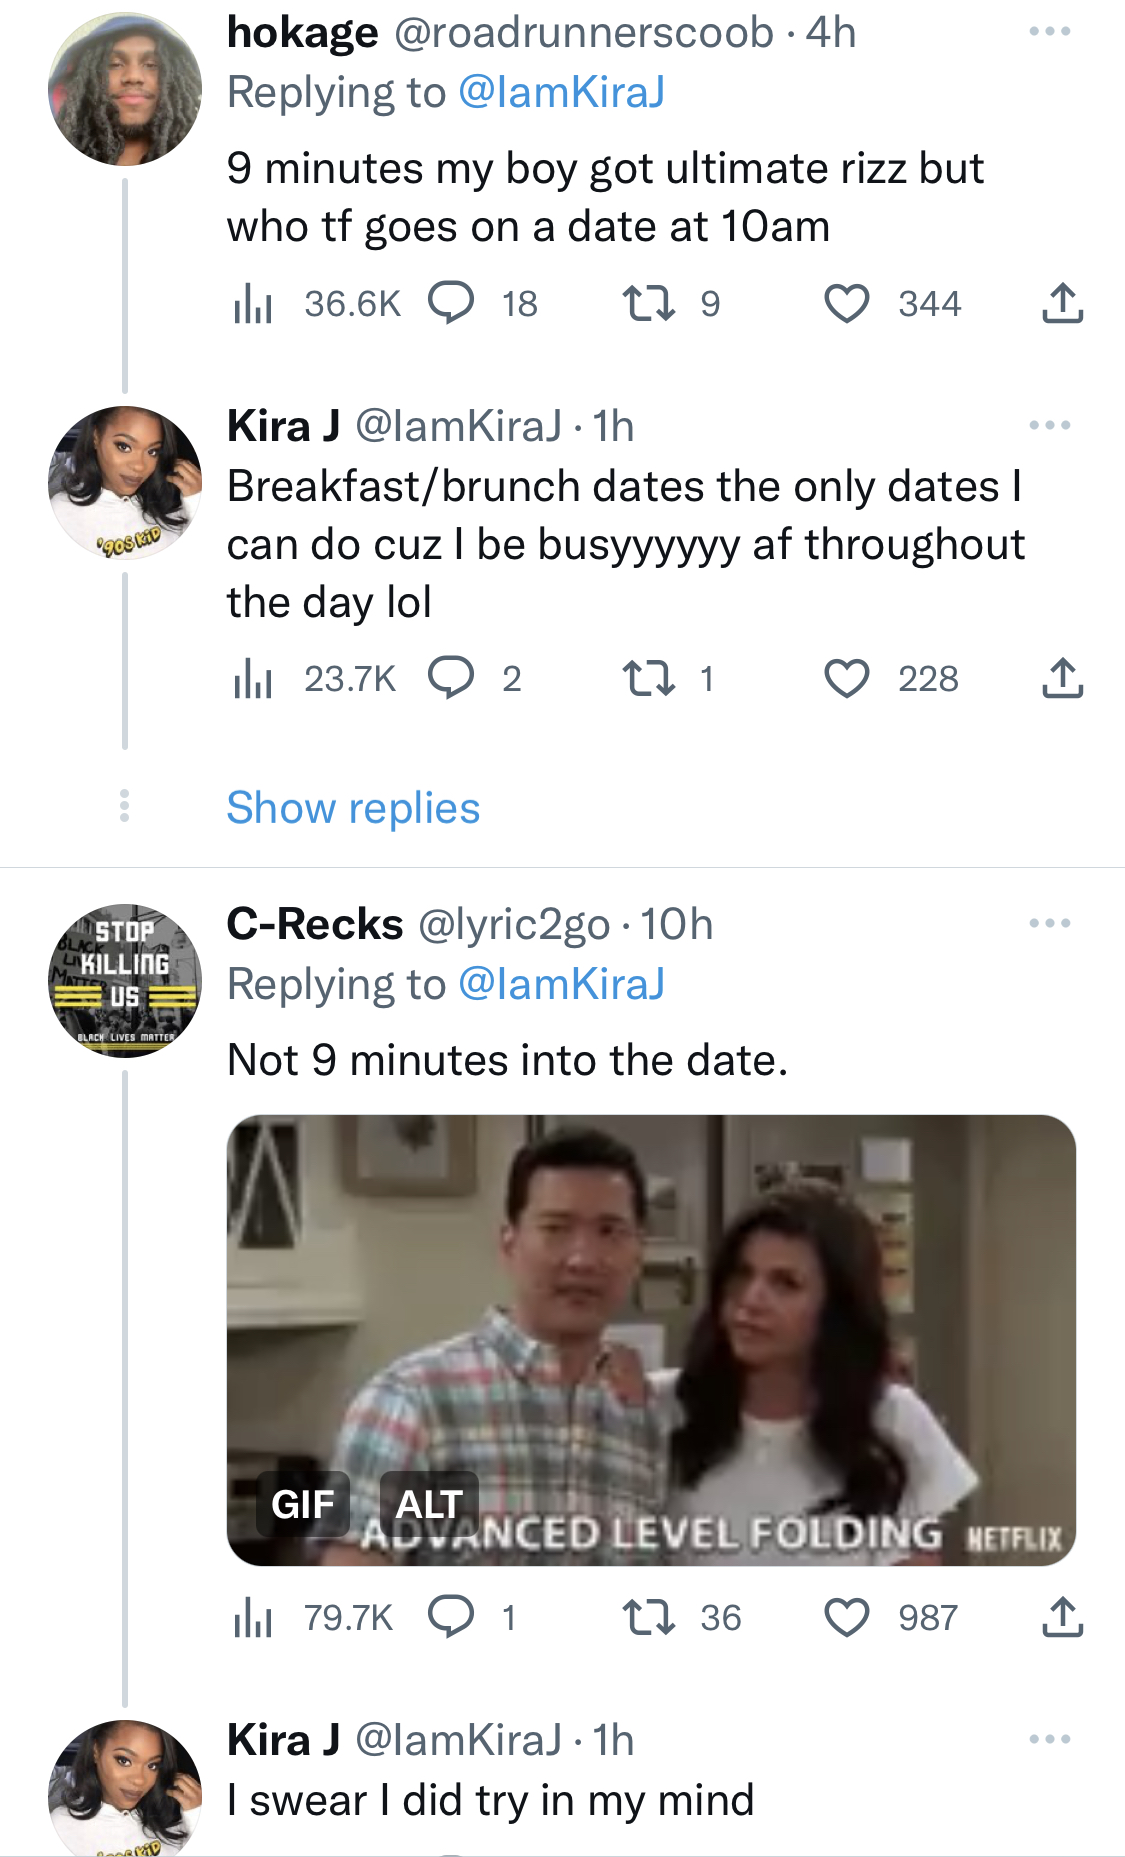Screen dimensions: 1125x1857
Task: Open reply bubble on hokage's tweet
Action: (451, 304)
